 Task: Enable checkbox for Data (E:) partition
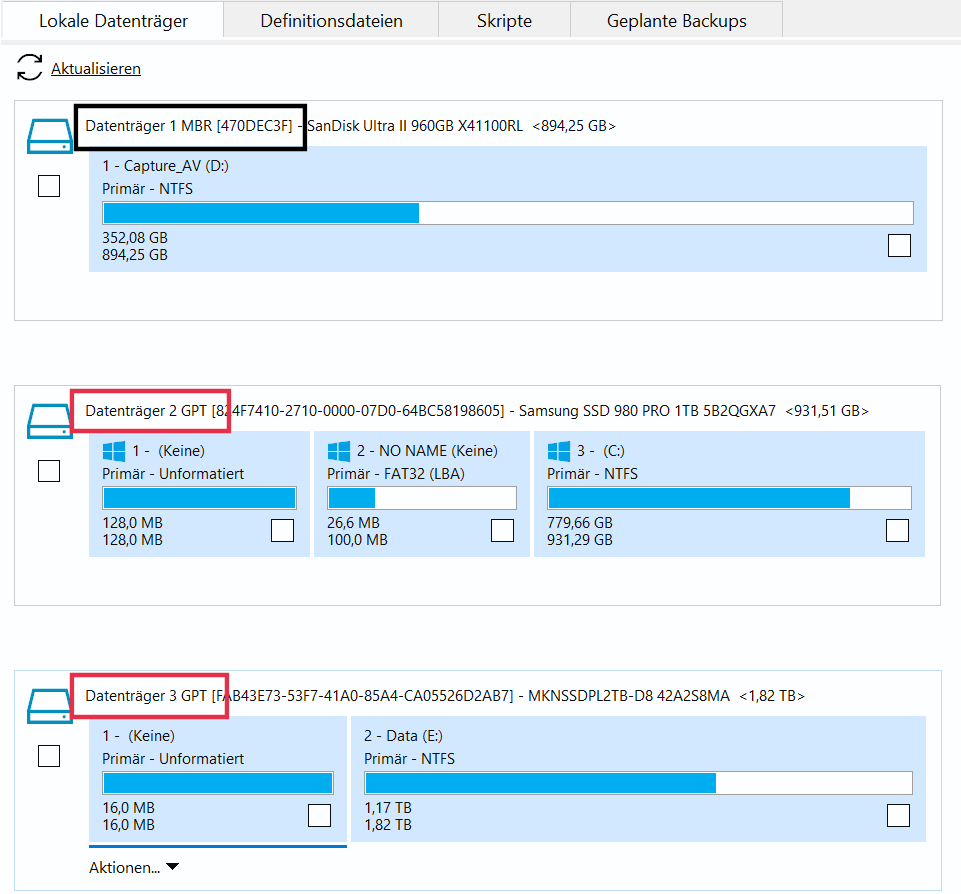click(x=898, y=815)
